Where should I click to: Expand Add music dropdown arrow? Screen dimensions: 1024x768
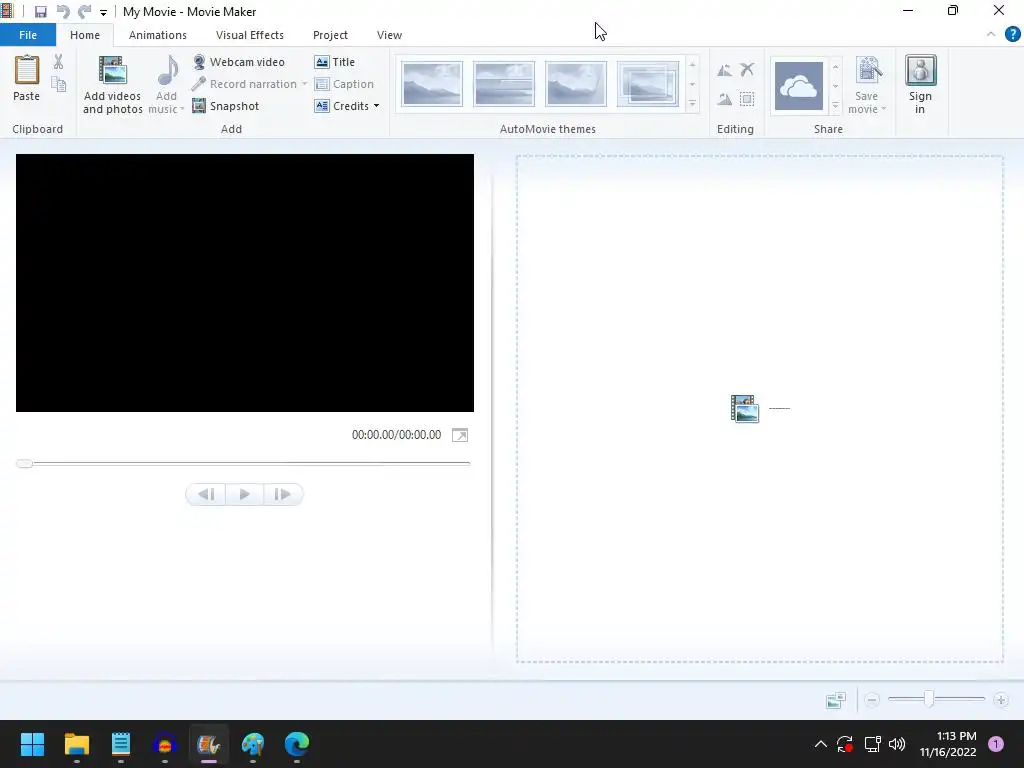pyautogui.click(x=182, y=109)
